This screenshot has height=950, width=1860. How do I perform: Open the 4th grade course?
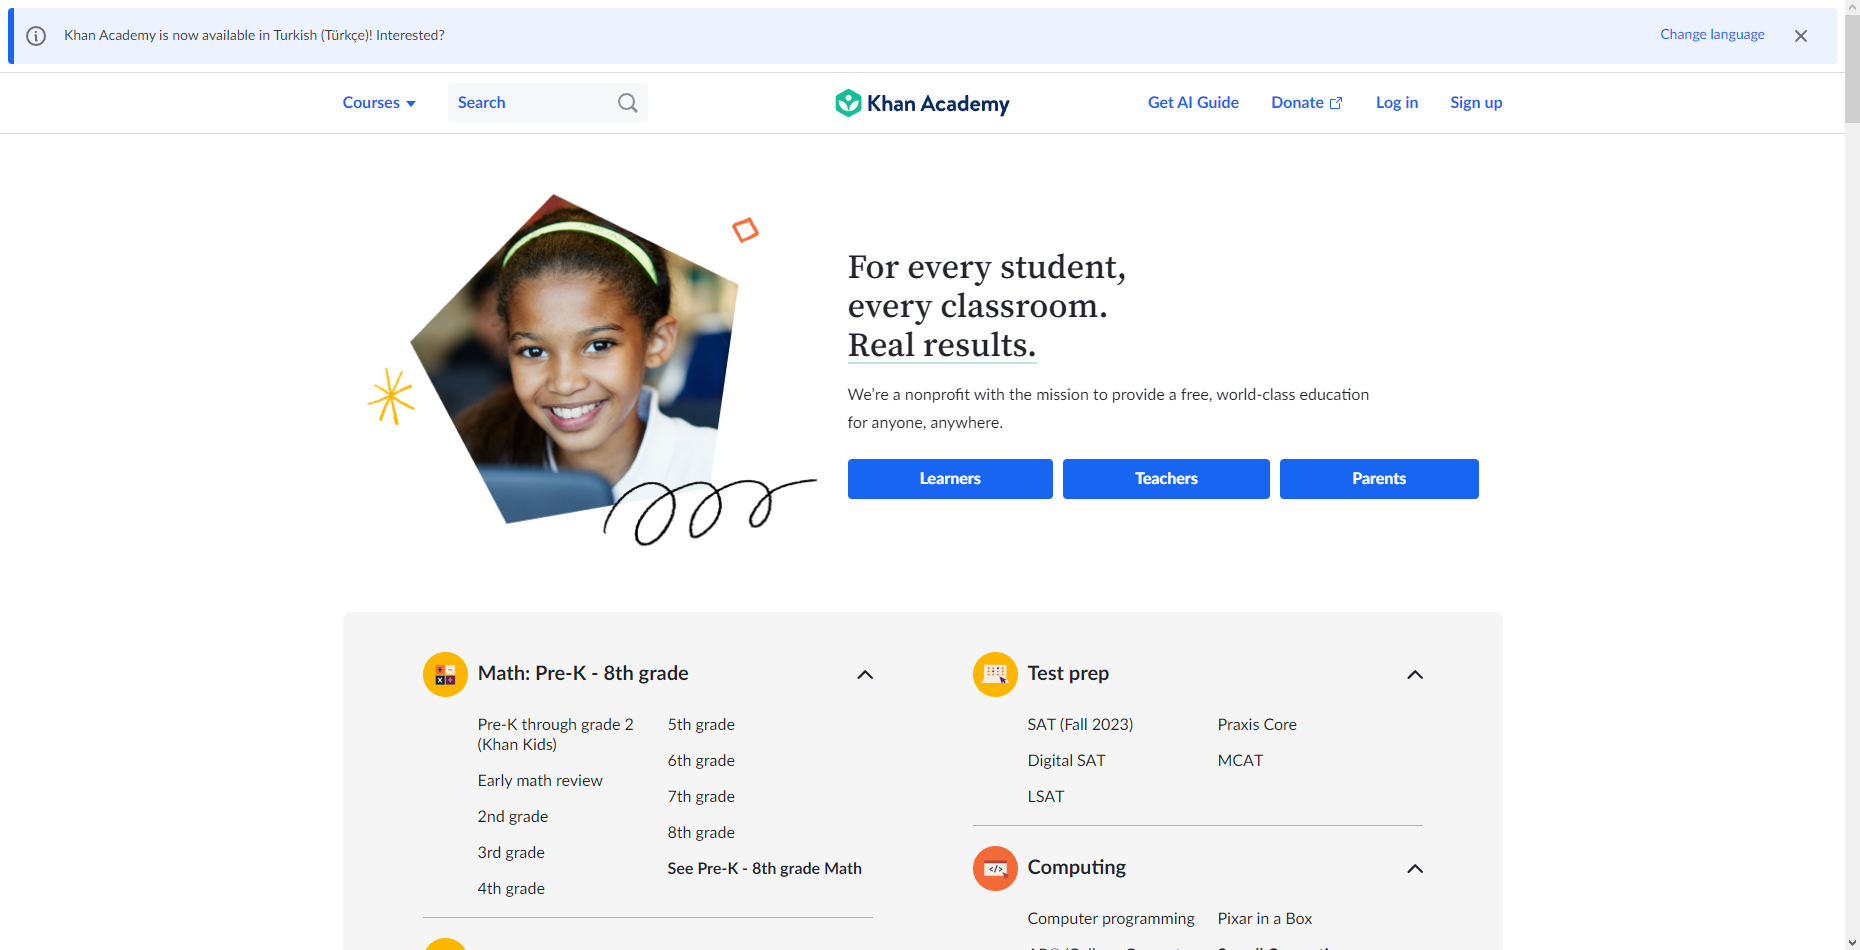tap(511, 888)
